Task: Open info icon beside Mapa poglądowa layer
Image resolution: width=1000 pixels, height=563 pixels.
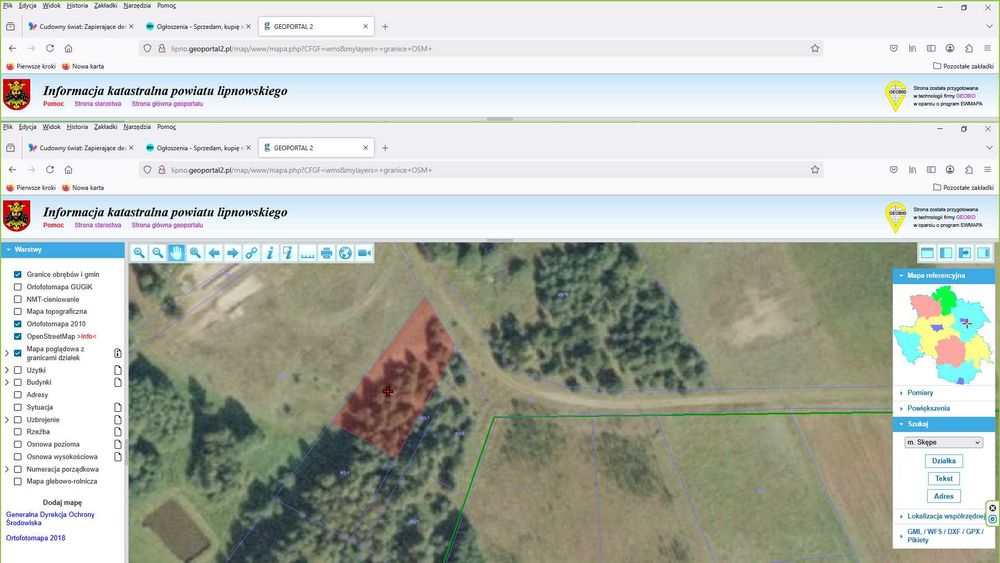Action: point(117,353)
